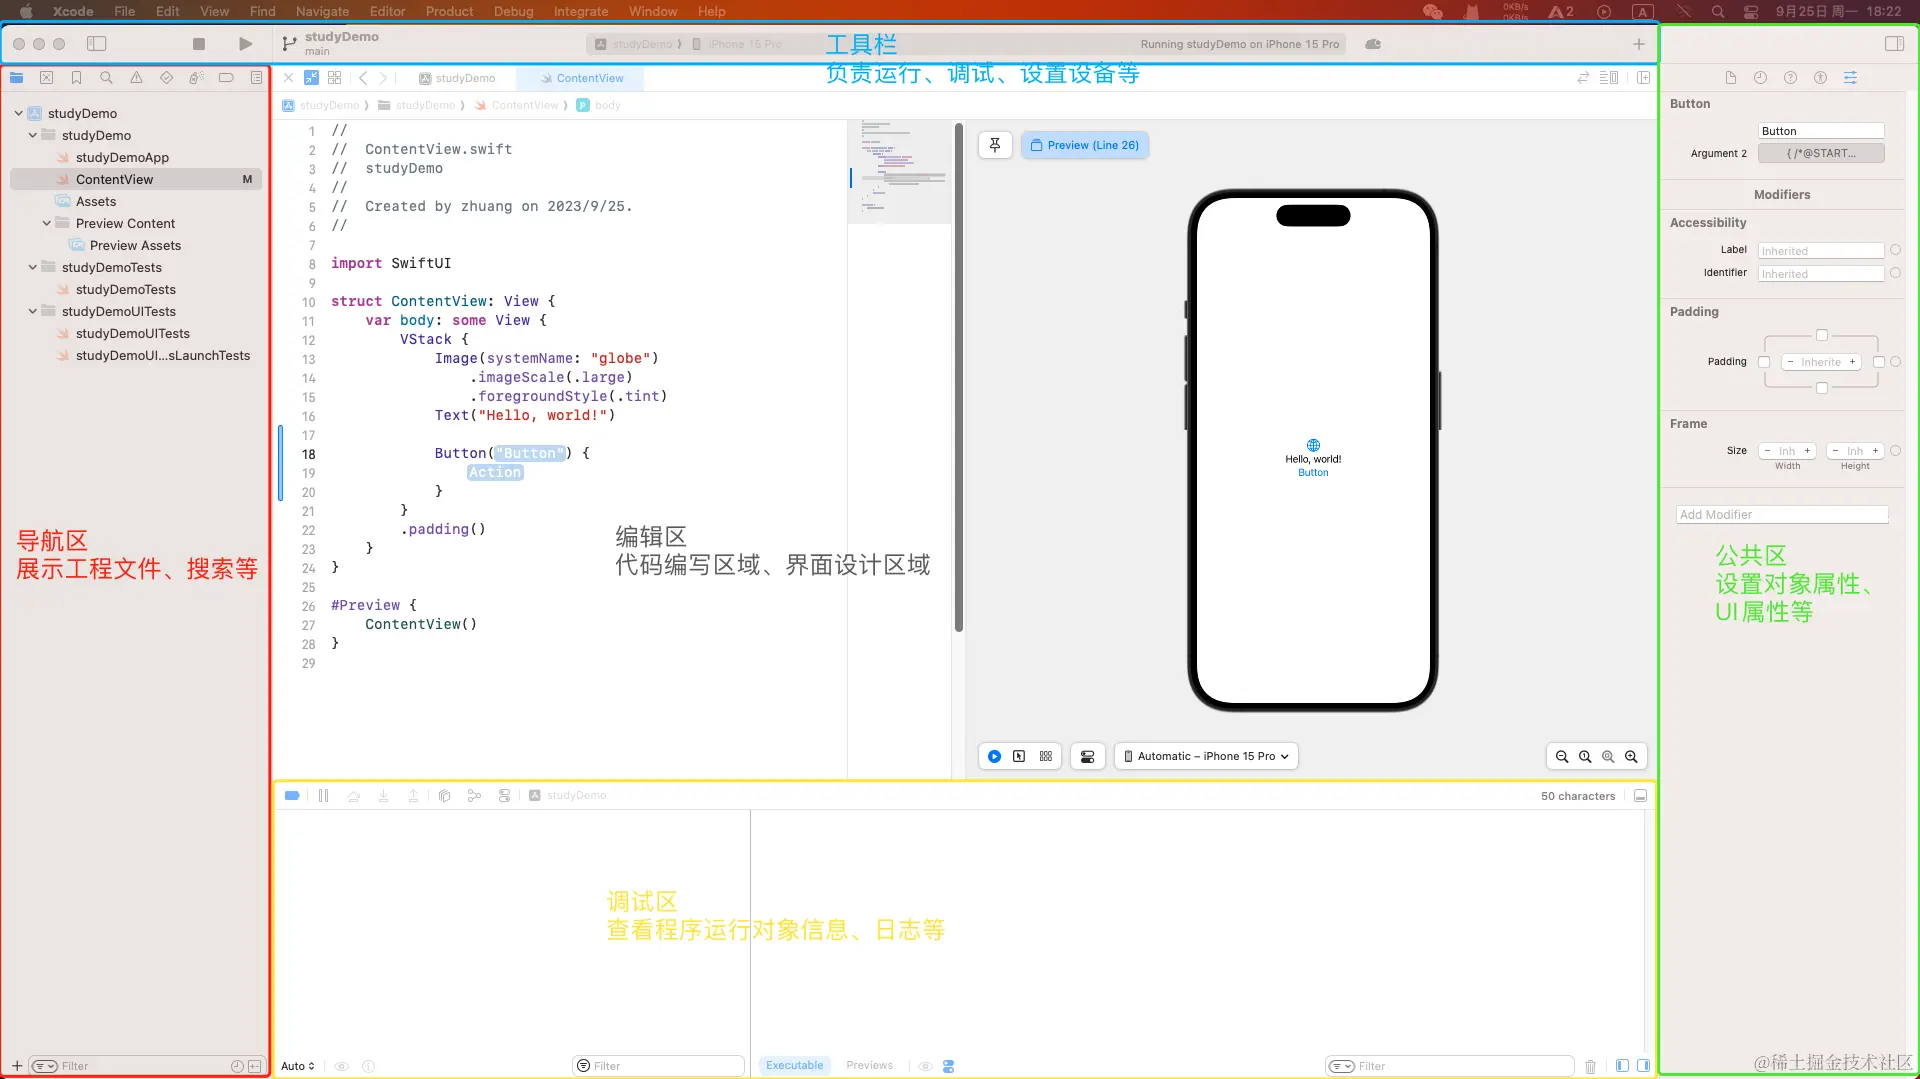Collapse the Preview Content folder
This screenshot has width=1920, height=1079.
point(47,224)
